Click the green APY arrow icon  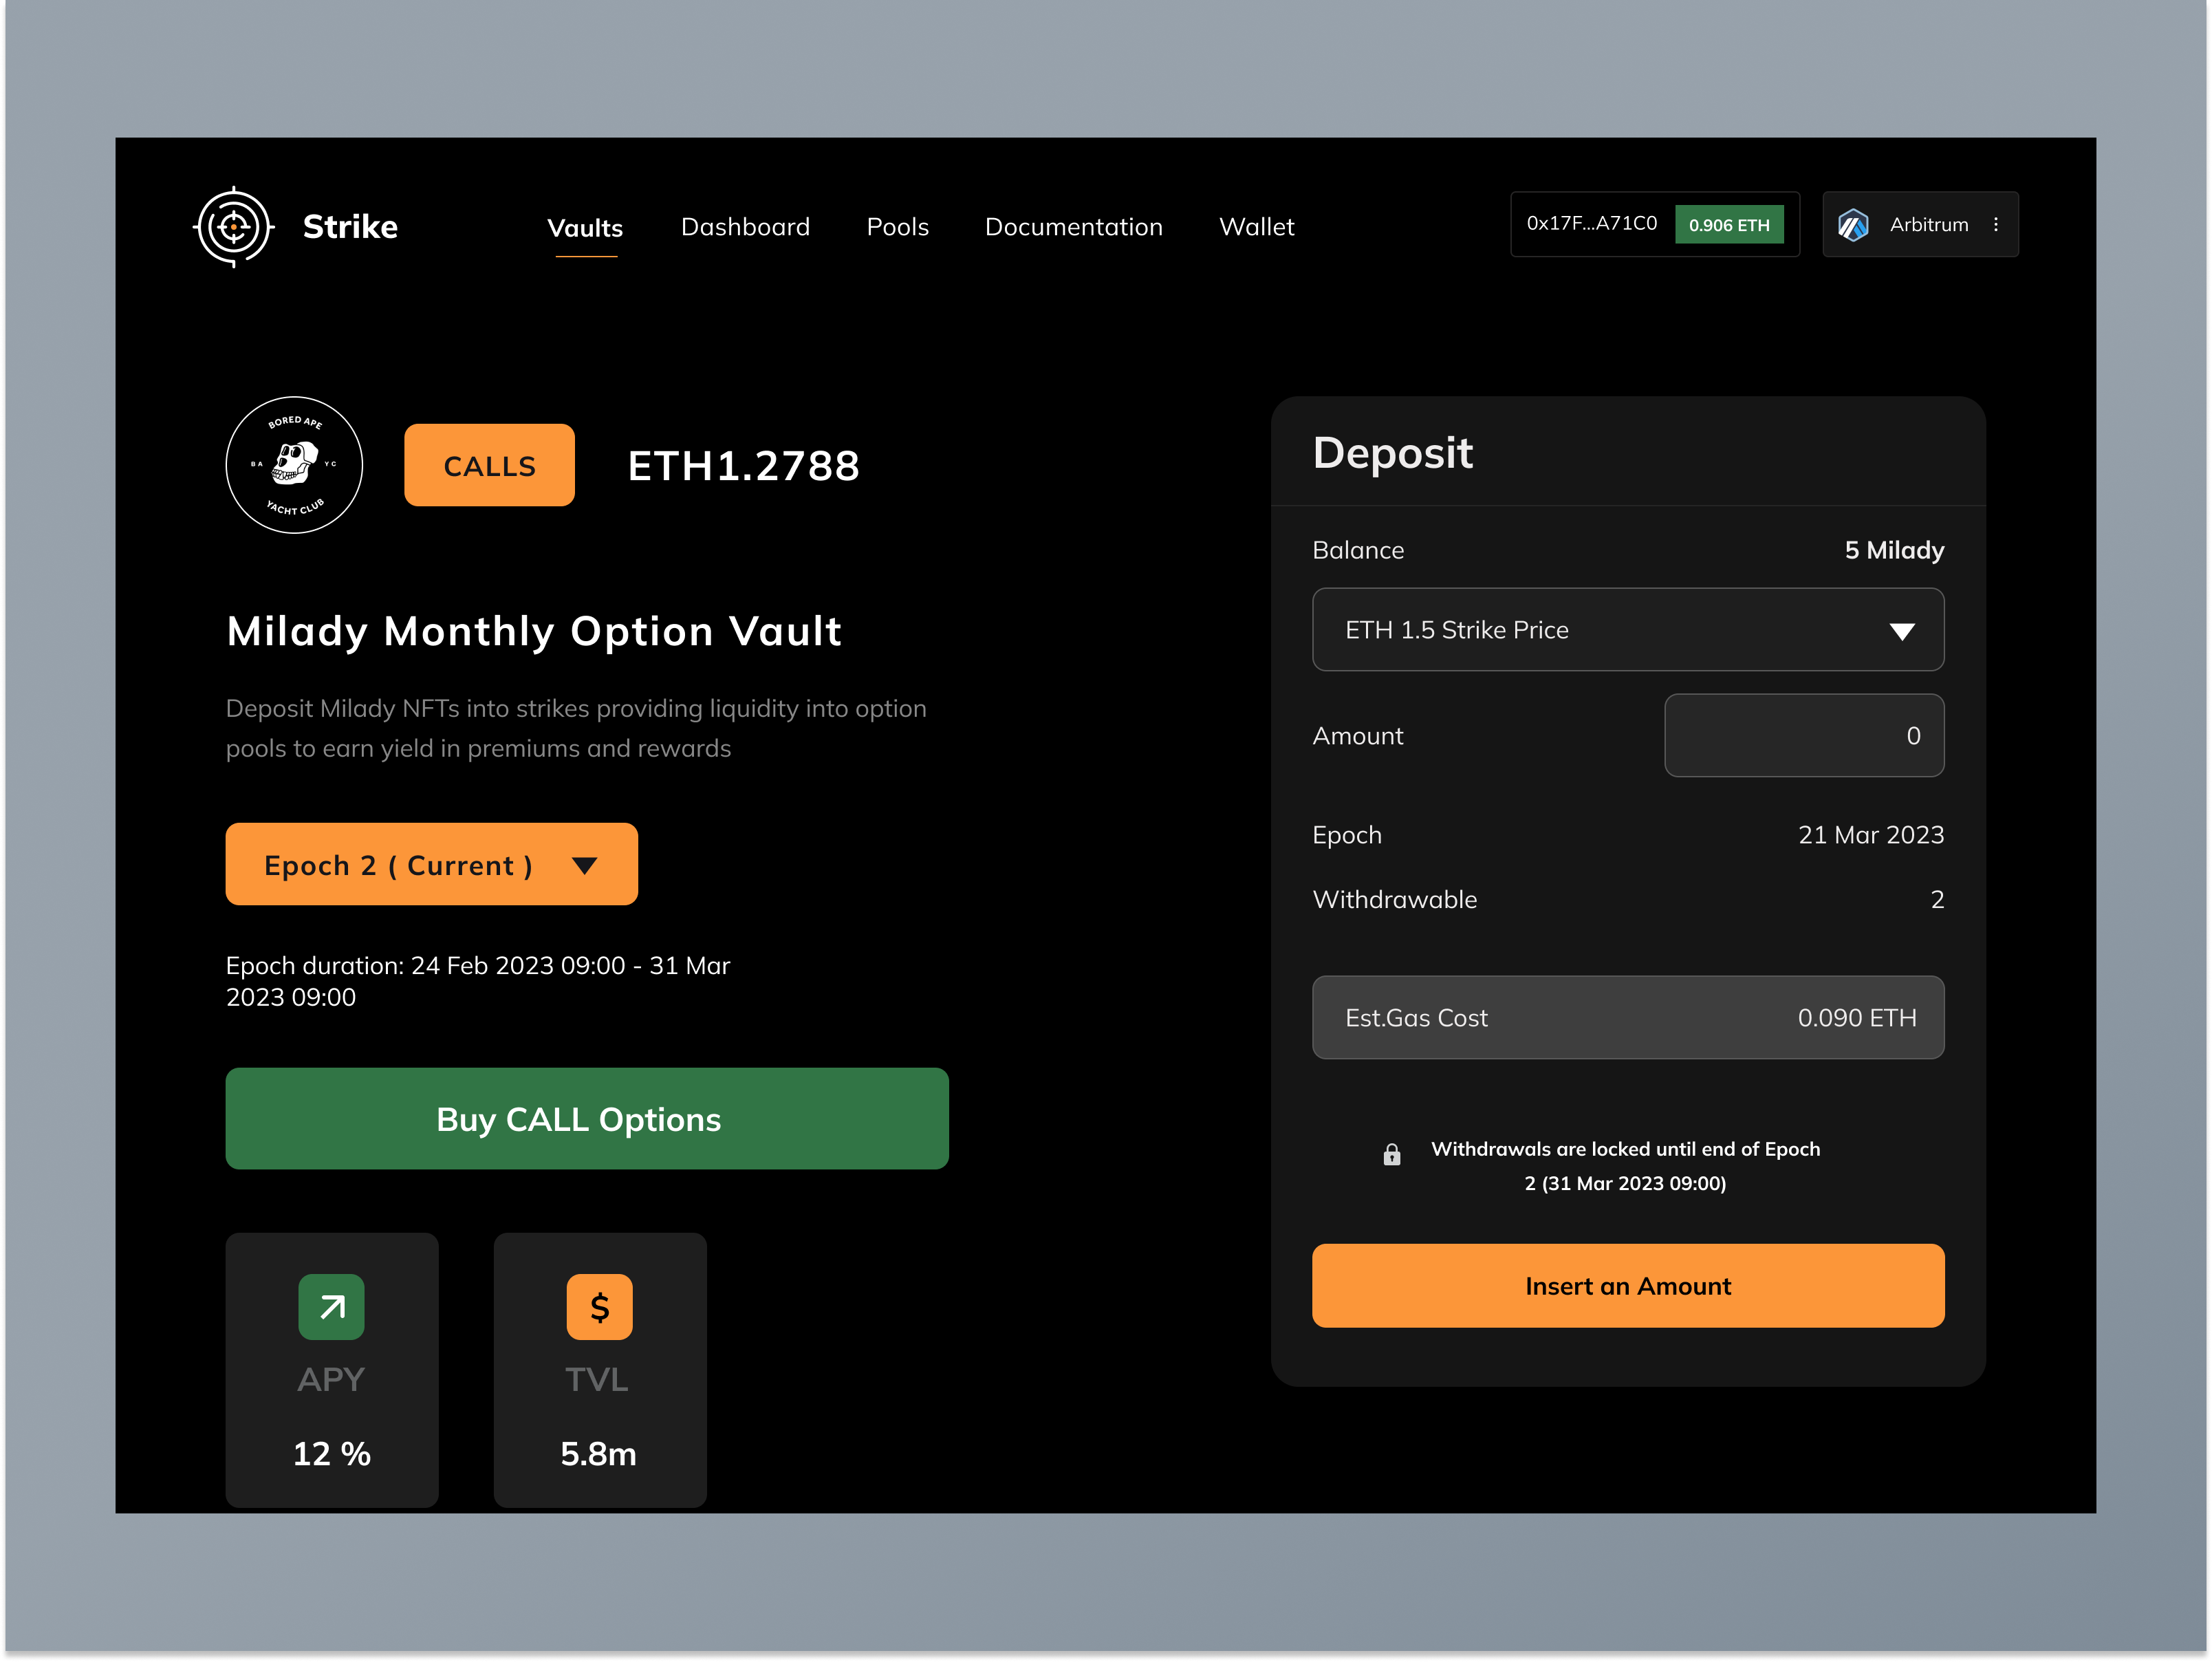pyautogui.click(x=331, y=1307)
